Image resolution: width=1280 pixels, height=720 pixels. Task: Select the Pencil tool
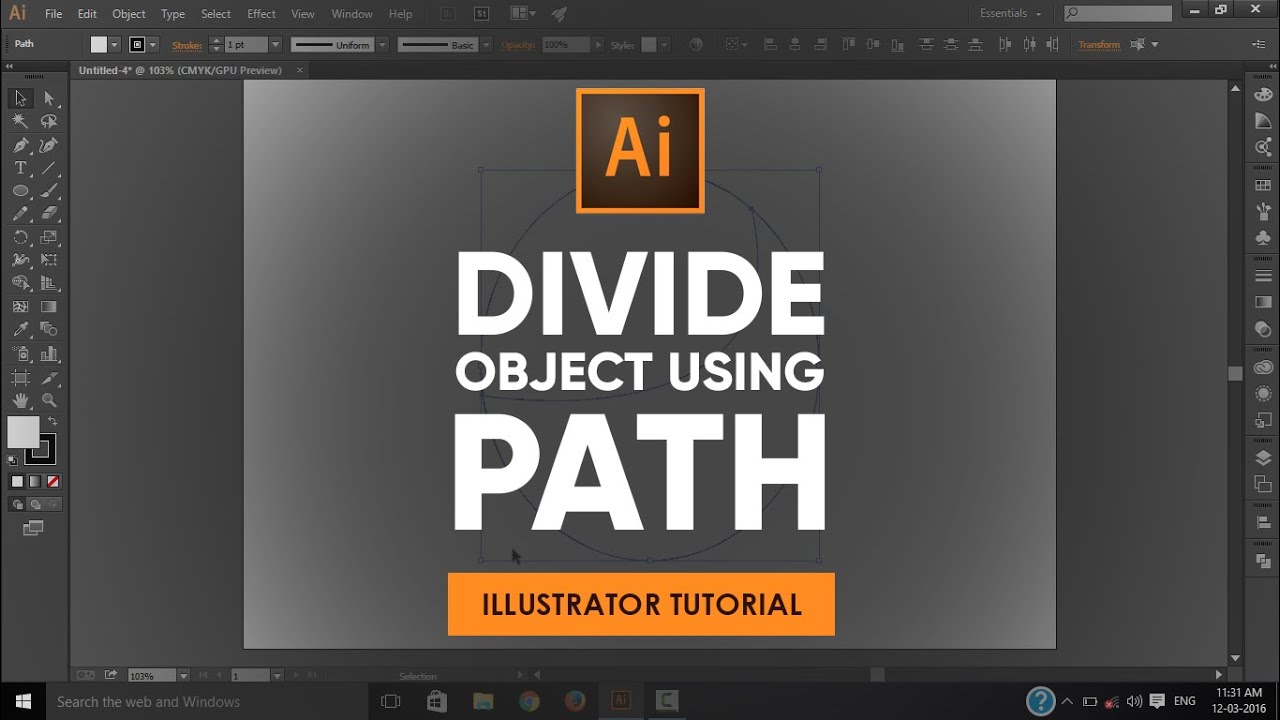click(20, 214)
